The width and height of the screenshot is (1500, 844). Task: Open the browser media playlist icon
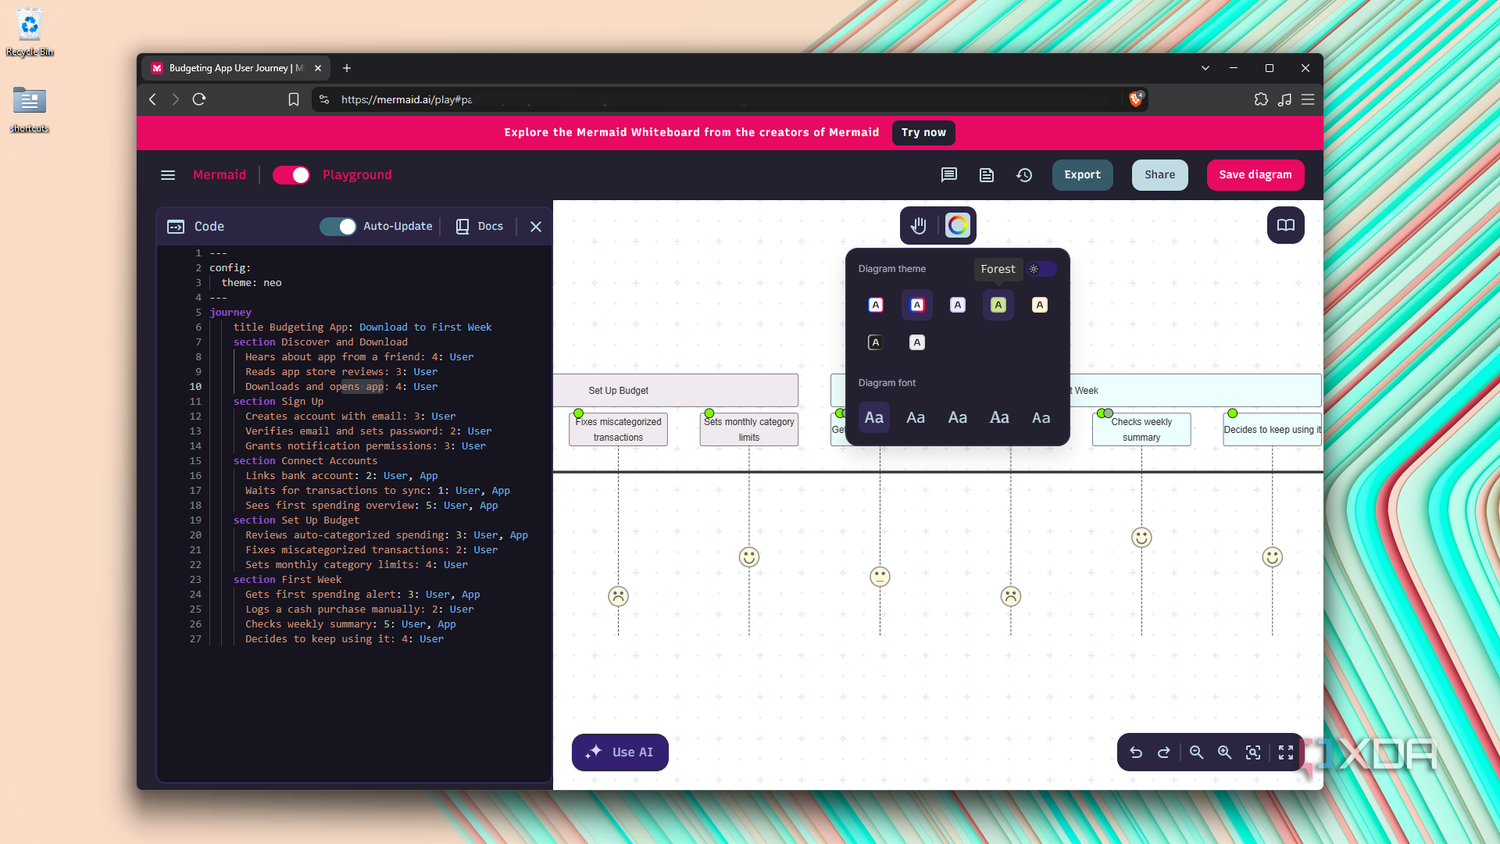[1285, 99]
